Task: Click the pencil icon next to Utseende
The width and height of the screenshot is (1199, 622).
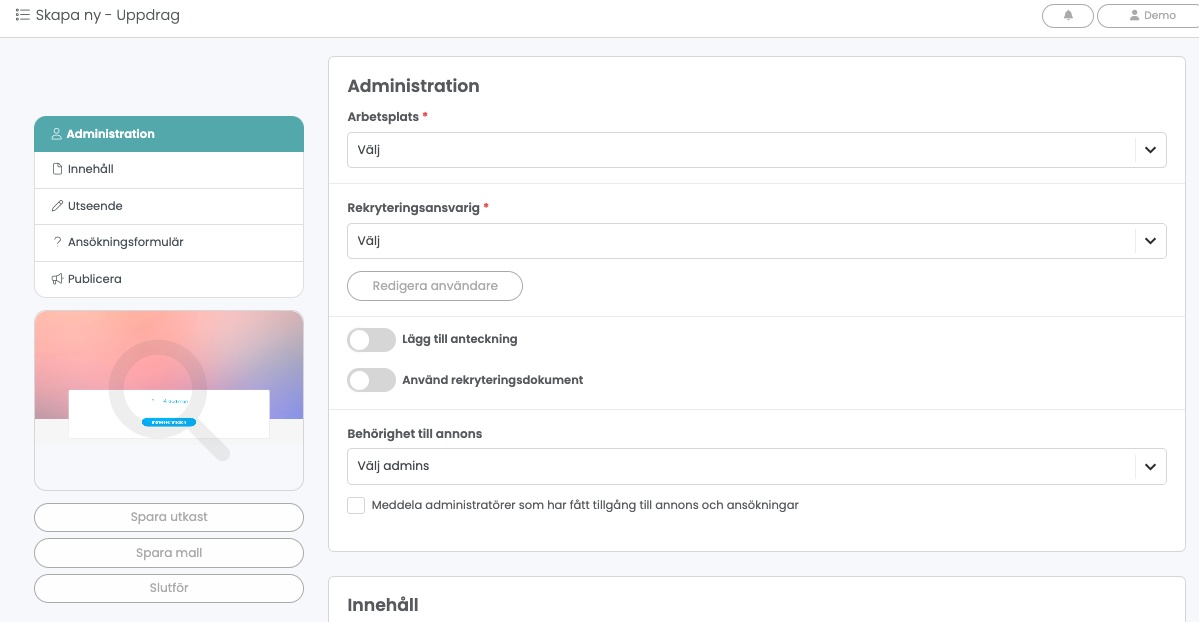Action: [57, 206]
